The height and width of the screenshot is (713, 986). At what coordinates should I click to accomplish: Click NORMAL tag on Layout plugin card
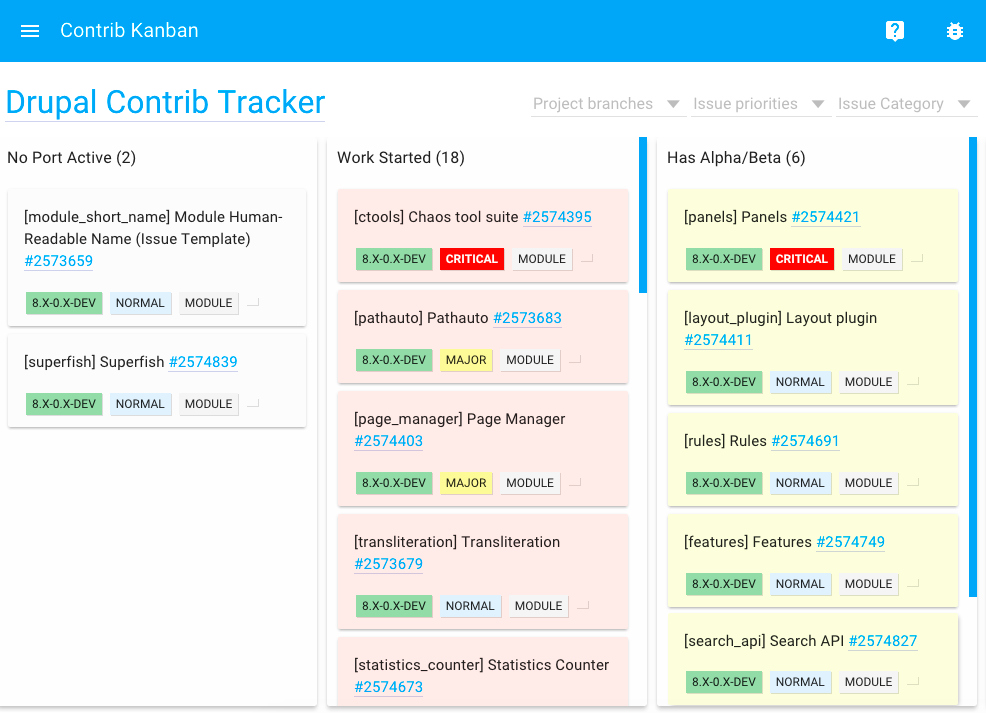tap(800, 382)
